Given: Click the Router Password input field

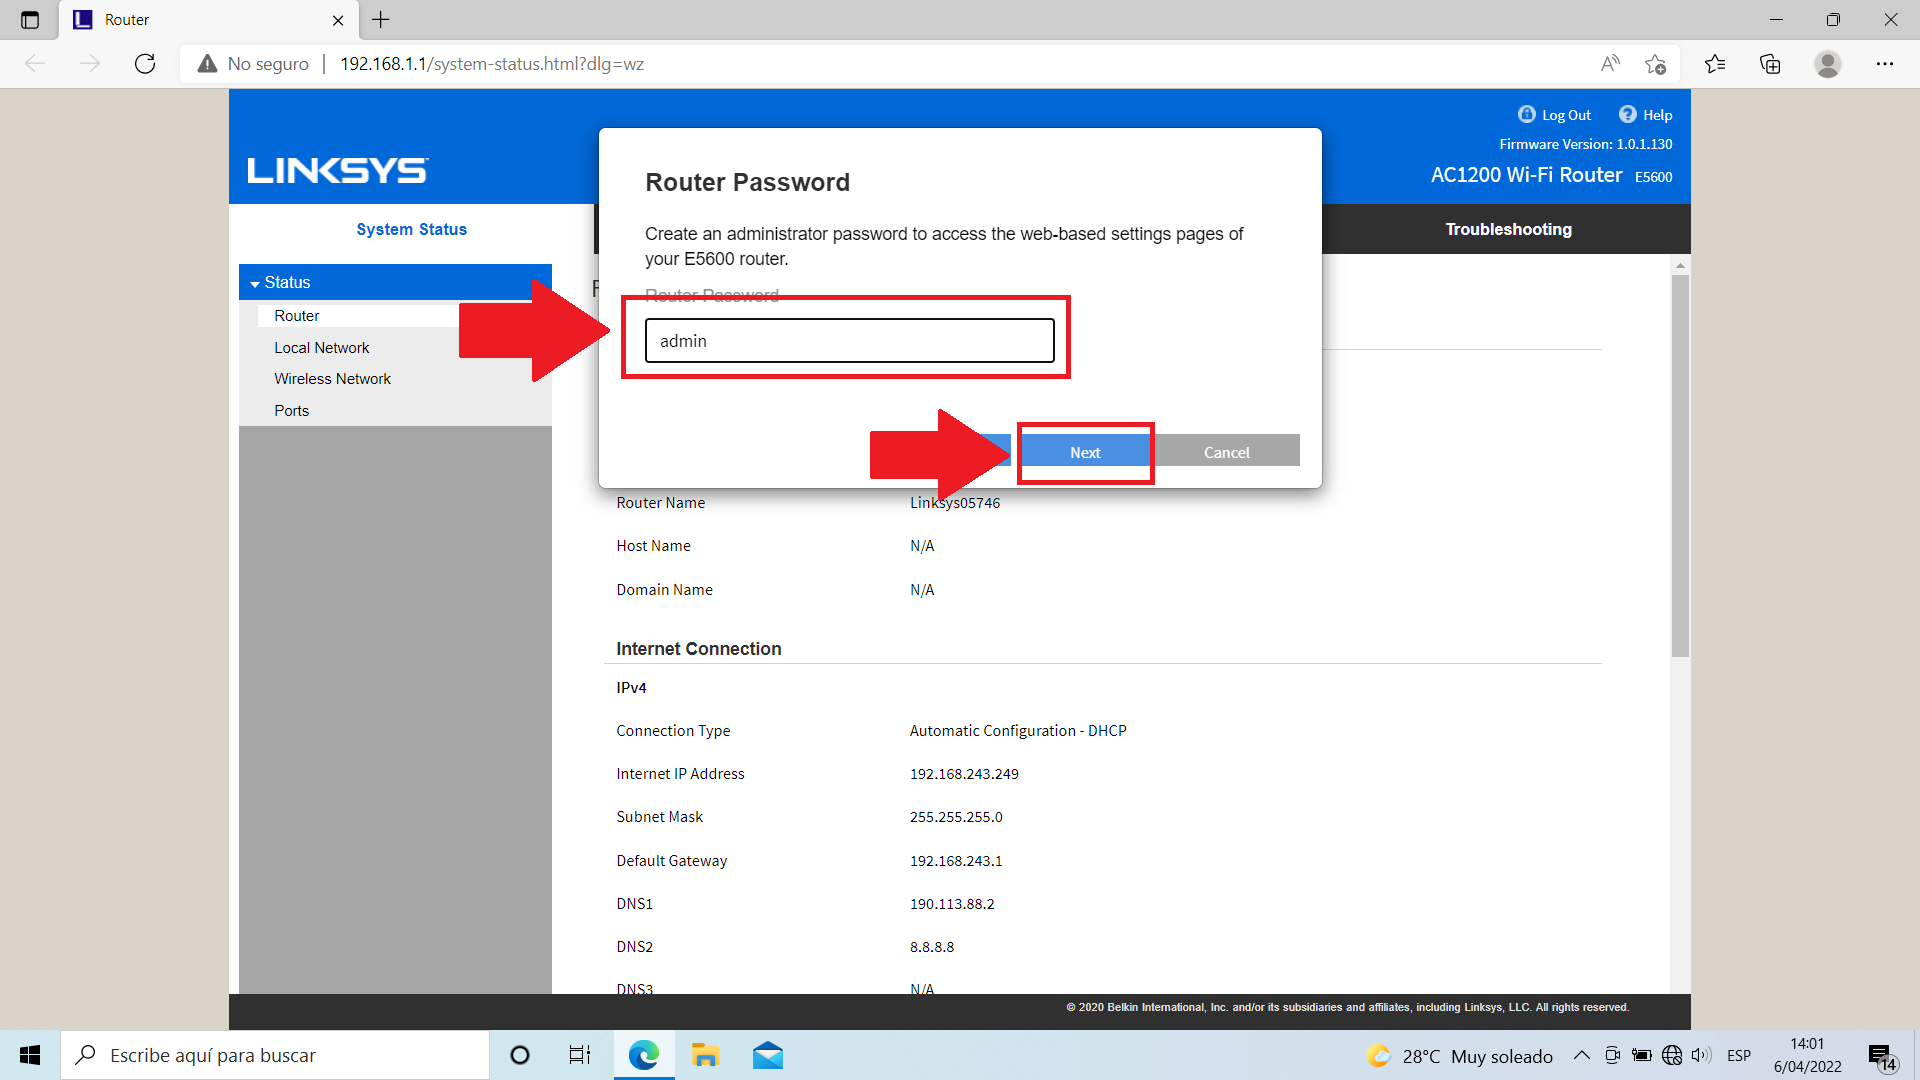Looking at the screenshot, I should point(849,341).
